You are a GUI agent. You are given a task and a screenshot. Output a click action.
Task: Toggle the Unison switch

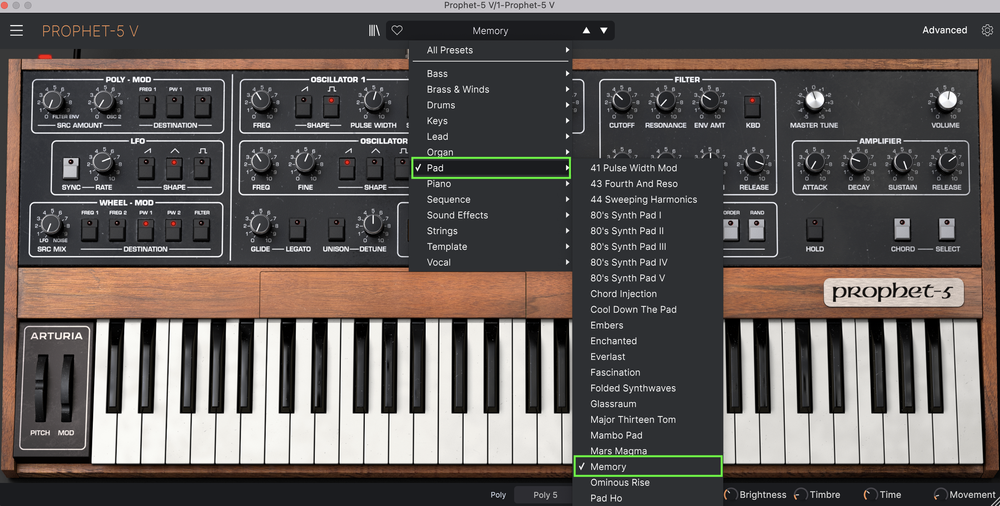point(336,229)
